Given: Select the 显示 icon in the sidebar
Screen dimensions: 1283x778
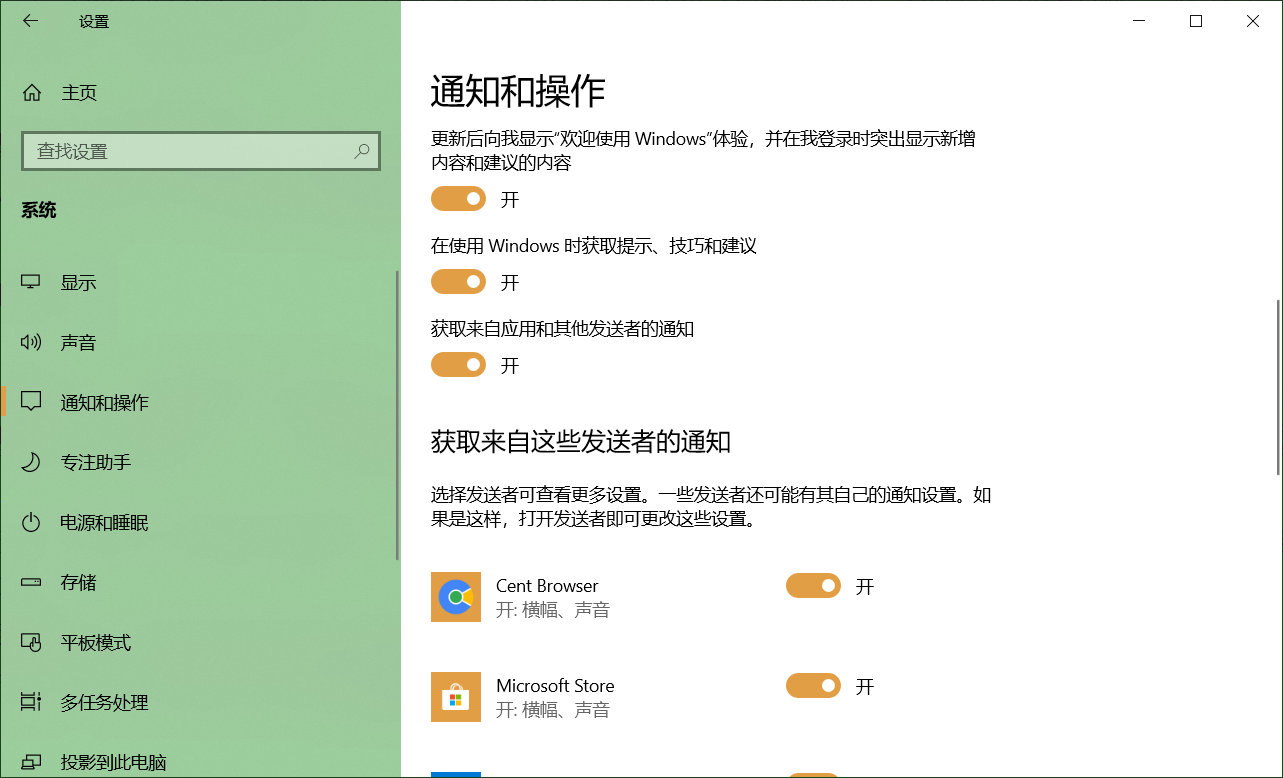Looking at the screenshot, I should click(31, 282).
